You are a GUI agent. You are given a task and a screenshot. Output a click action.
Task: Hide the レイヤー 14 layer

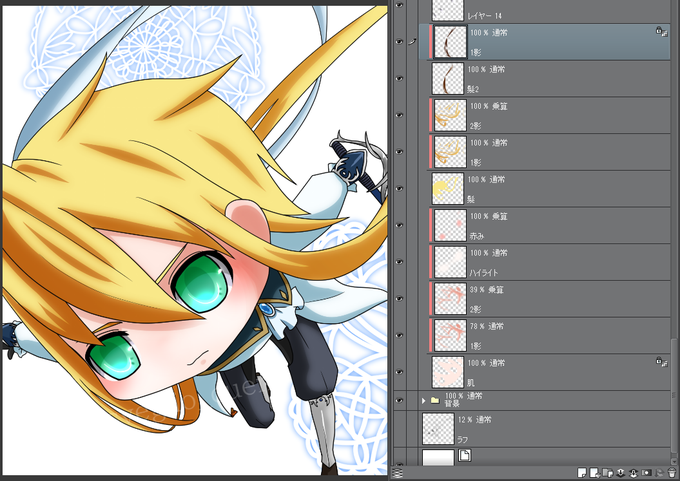399,5
